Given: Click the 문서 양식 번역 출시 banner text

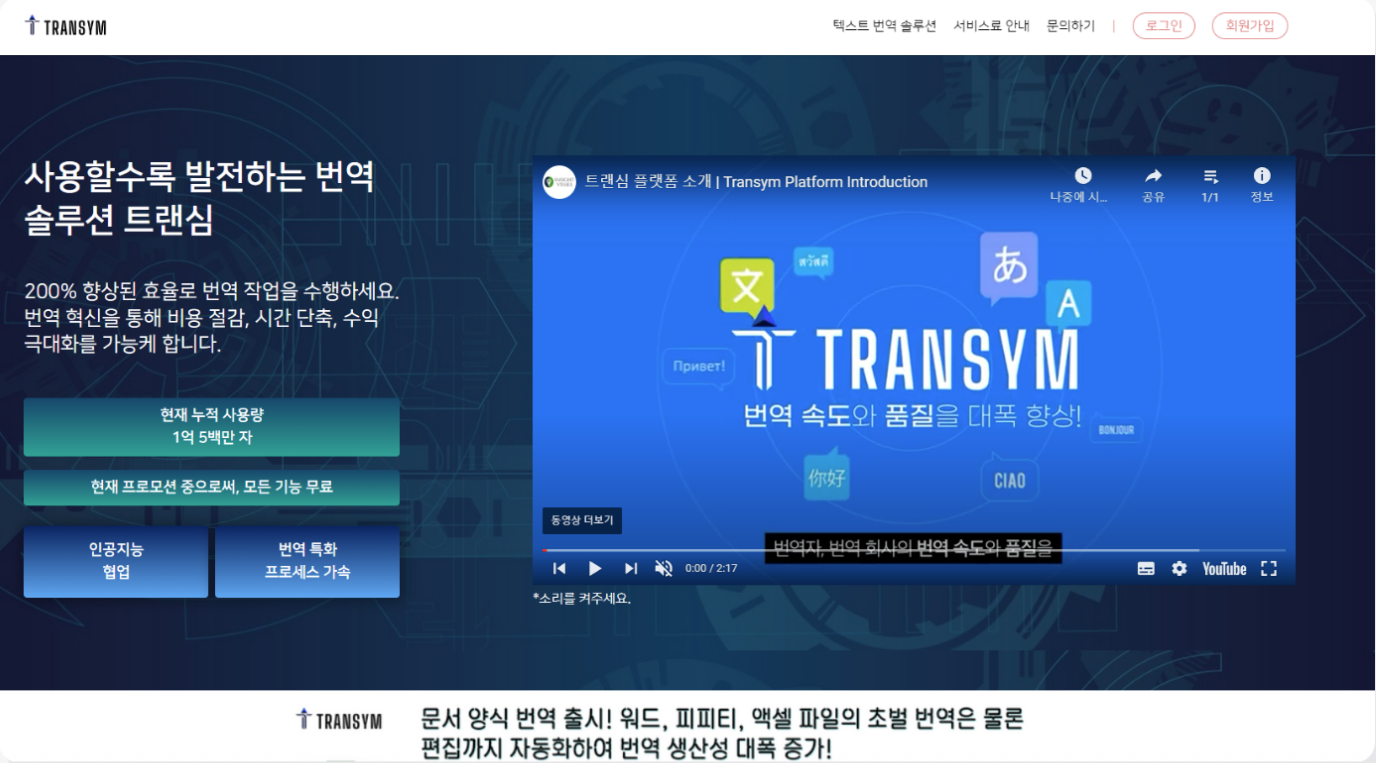Looking at the screenshot, I should tap(722, 733).
